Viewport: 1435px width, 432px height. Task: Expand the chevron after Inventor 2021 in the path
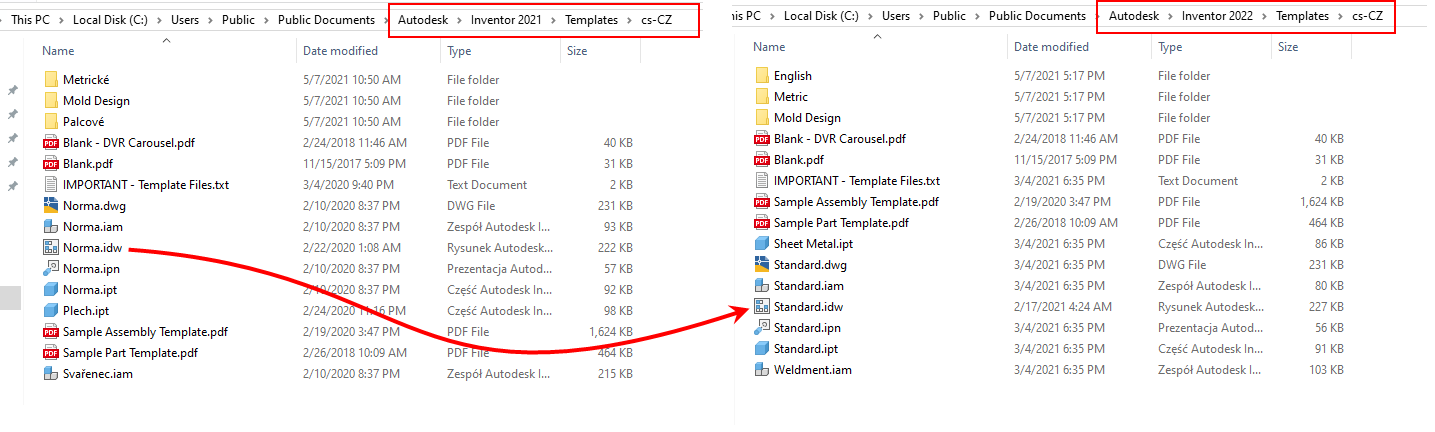tap(551, 19)
